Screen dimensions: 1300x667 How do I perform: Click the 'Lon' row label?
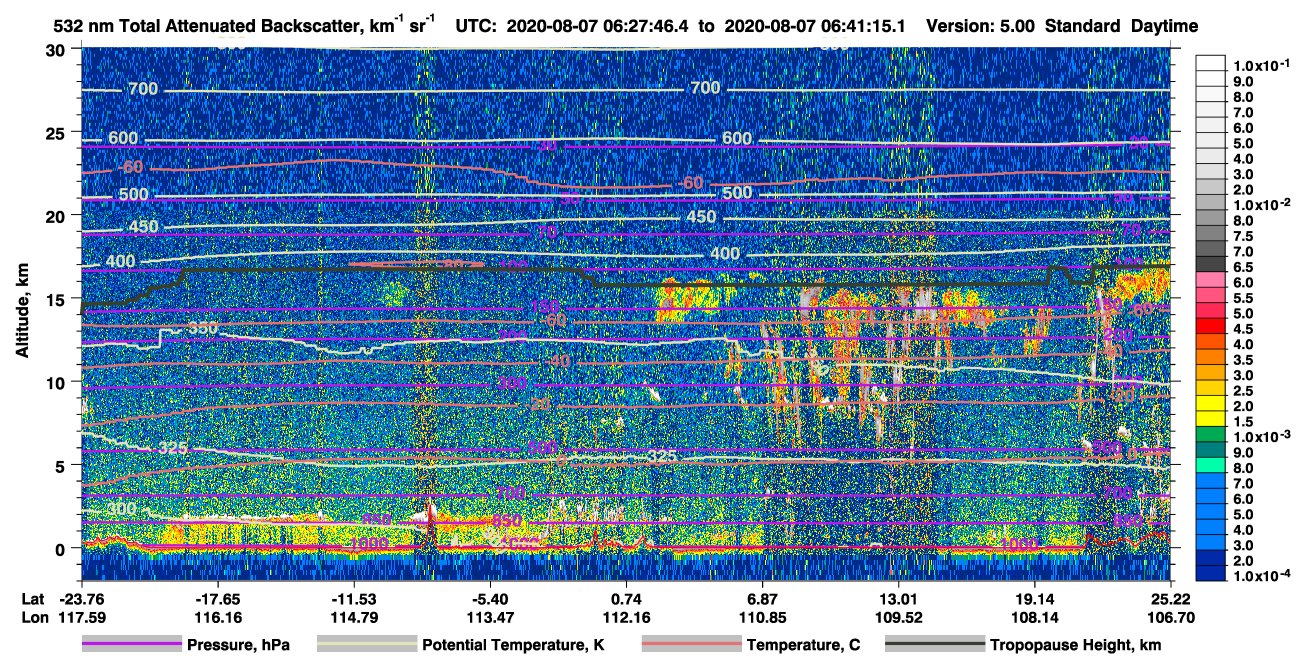point(33,617)
